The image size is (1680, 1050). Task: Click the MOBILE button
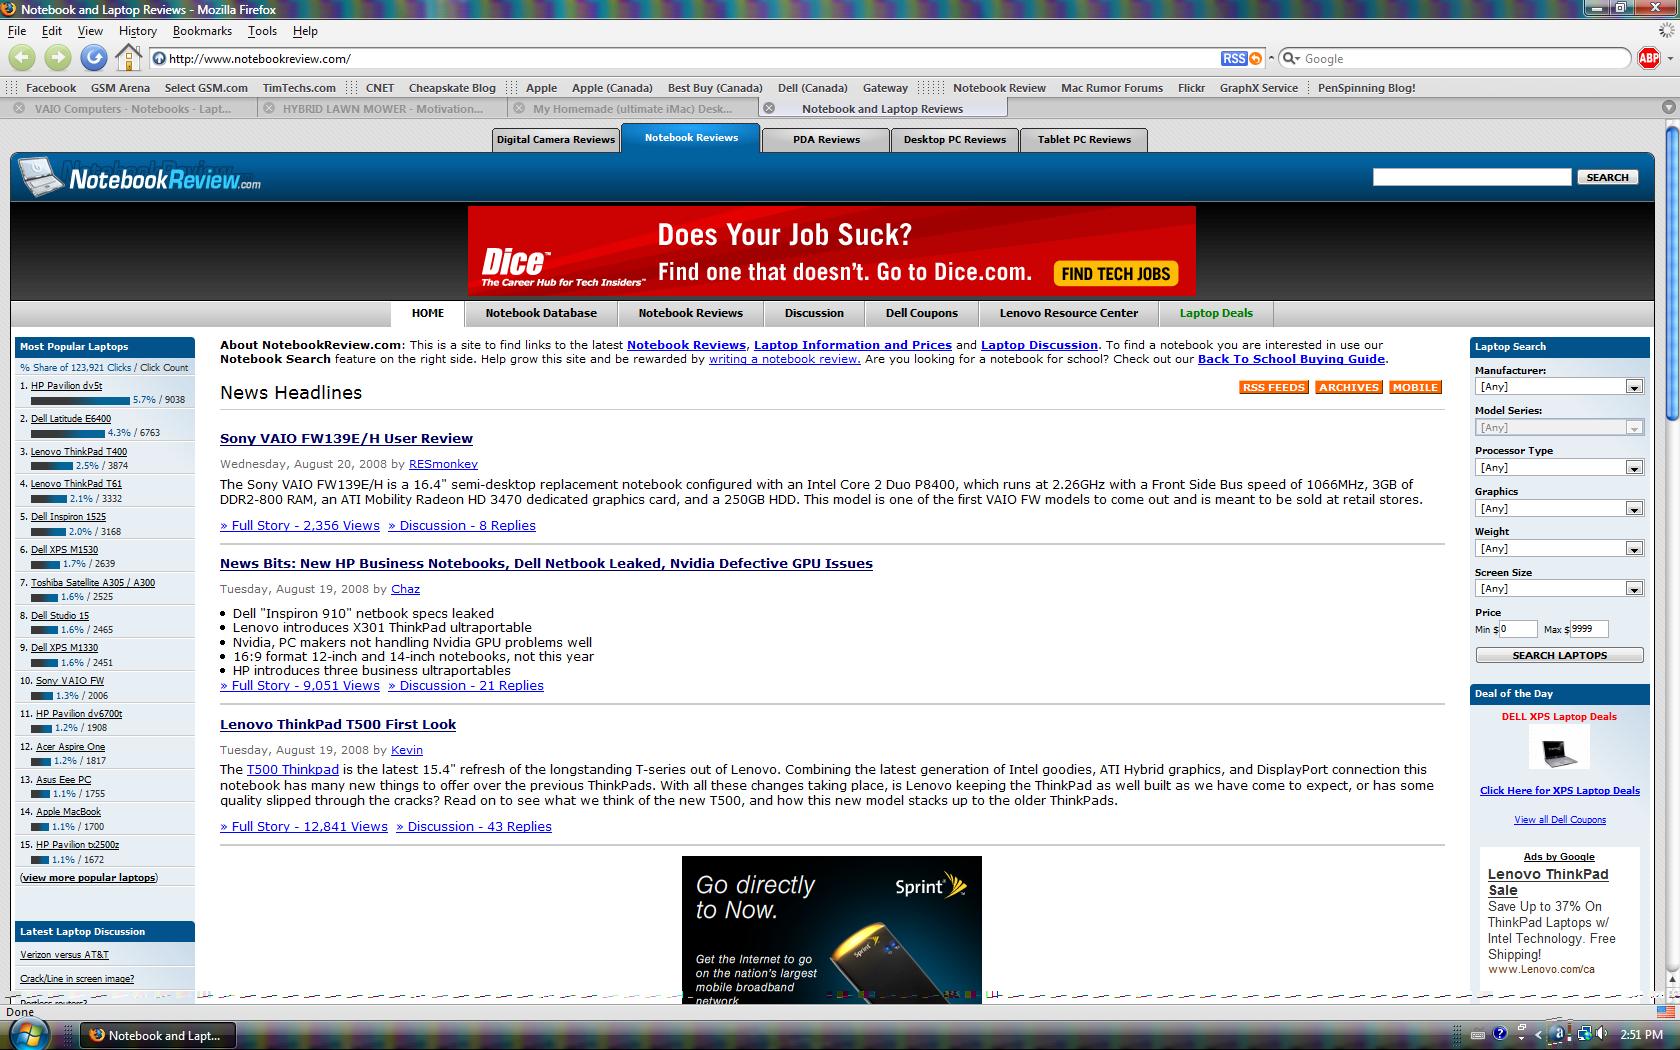tap(1415, 387)
